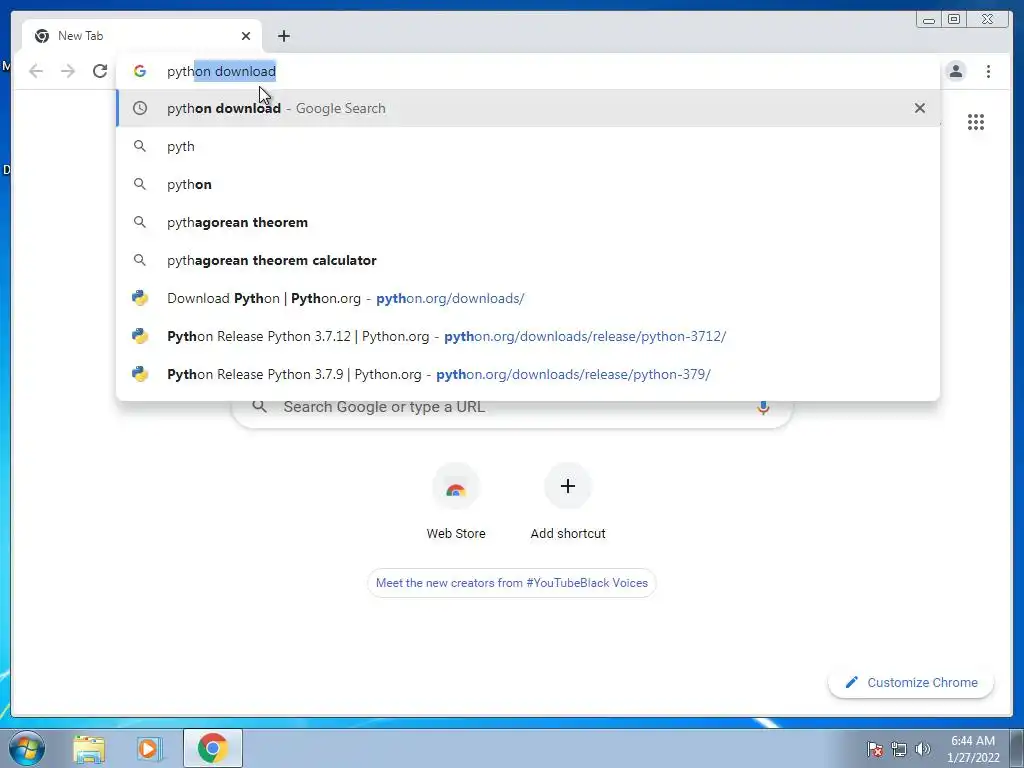Image resolution: width=1024 pixels, height=768 pixels.
Task: Minimize the Chrome window
Action: pos(929,19)
